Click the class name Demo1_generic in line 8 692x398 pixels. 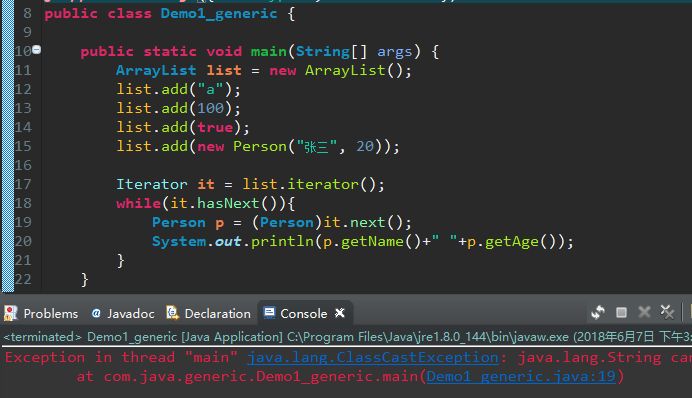219,14
